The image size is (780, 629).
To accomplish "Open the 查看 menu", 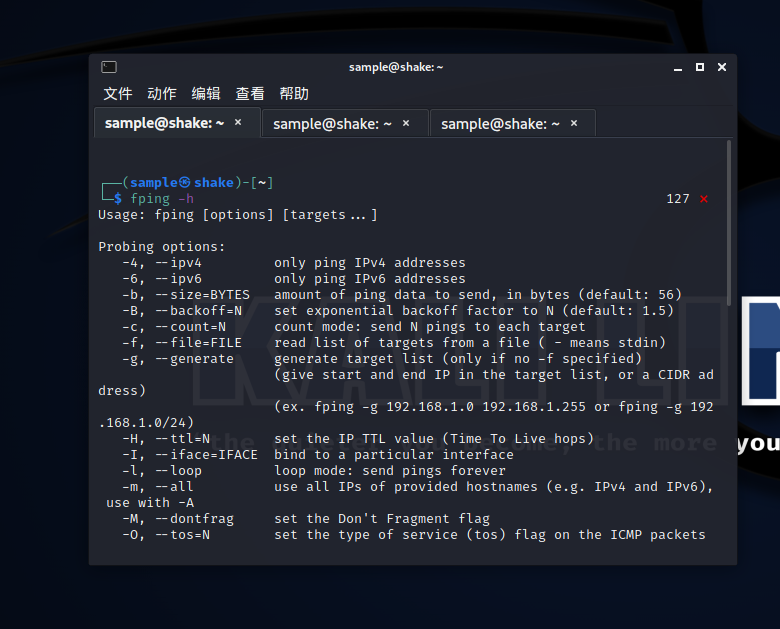I will (x=250, y=94).
